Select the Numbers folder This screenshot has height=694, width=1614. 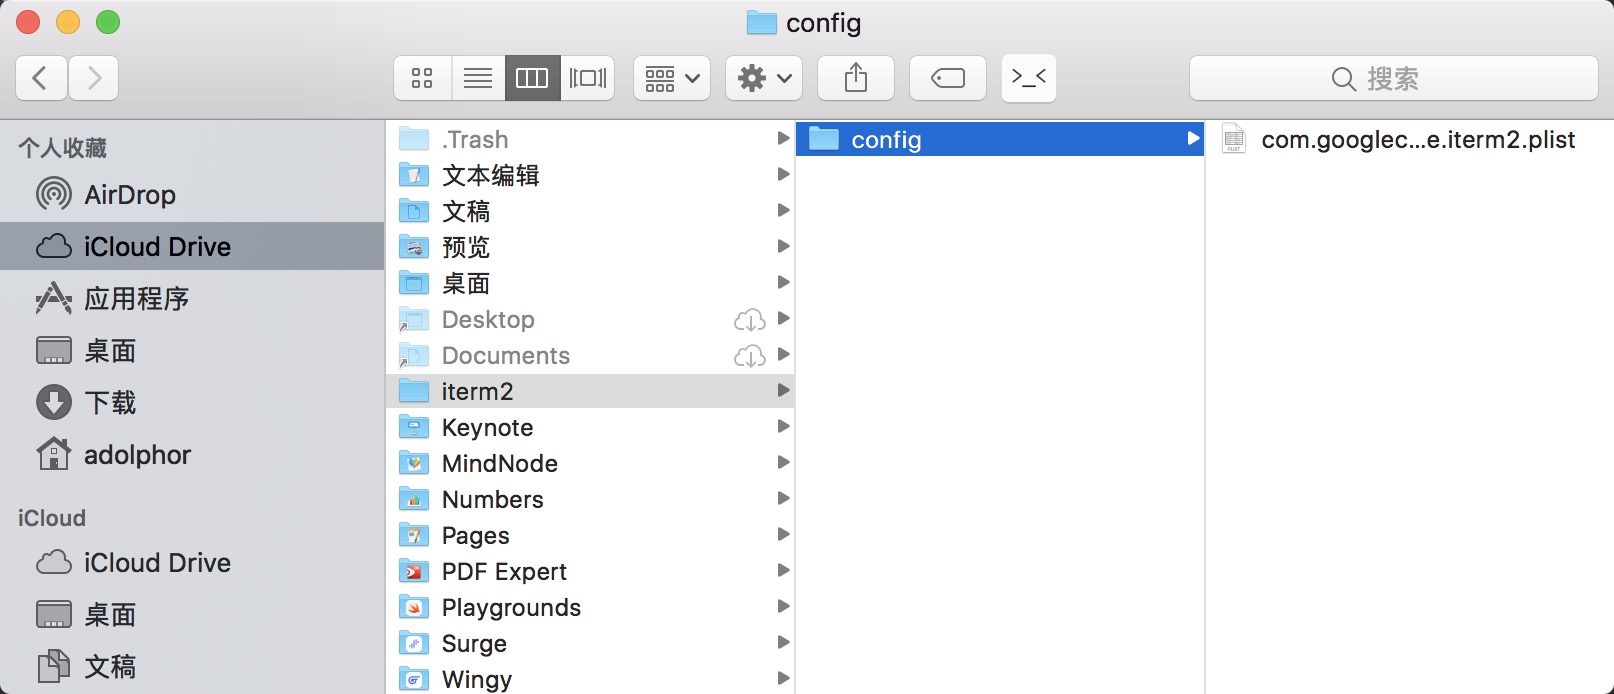pos(590,499)
